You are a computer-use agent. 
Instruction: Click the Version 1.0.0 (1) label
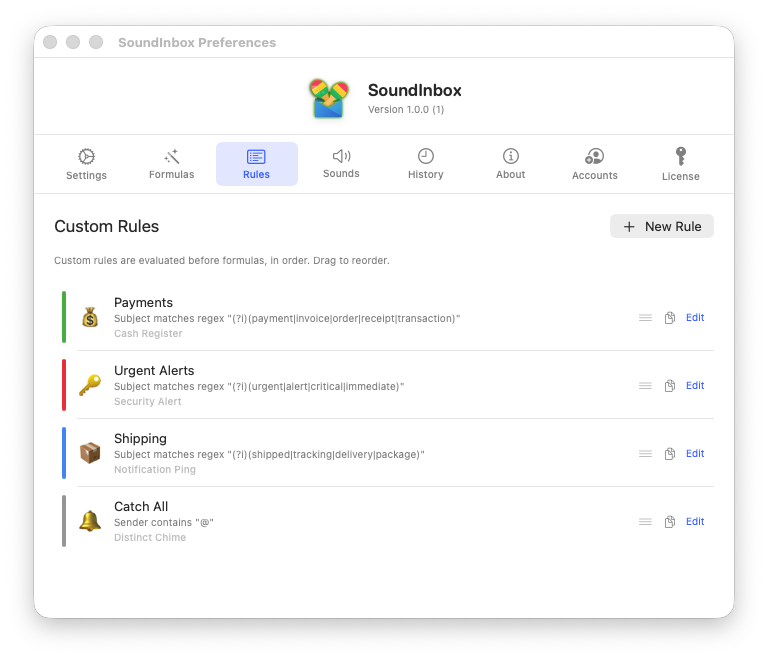(x=406, y=110)
